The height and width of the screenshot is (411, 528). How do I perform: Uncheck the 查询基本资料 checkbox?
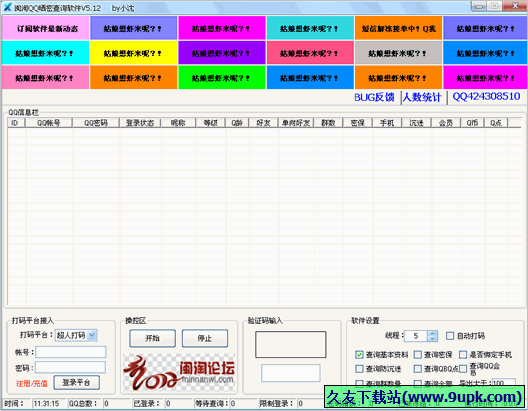359,354
